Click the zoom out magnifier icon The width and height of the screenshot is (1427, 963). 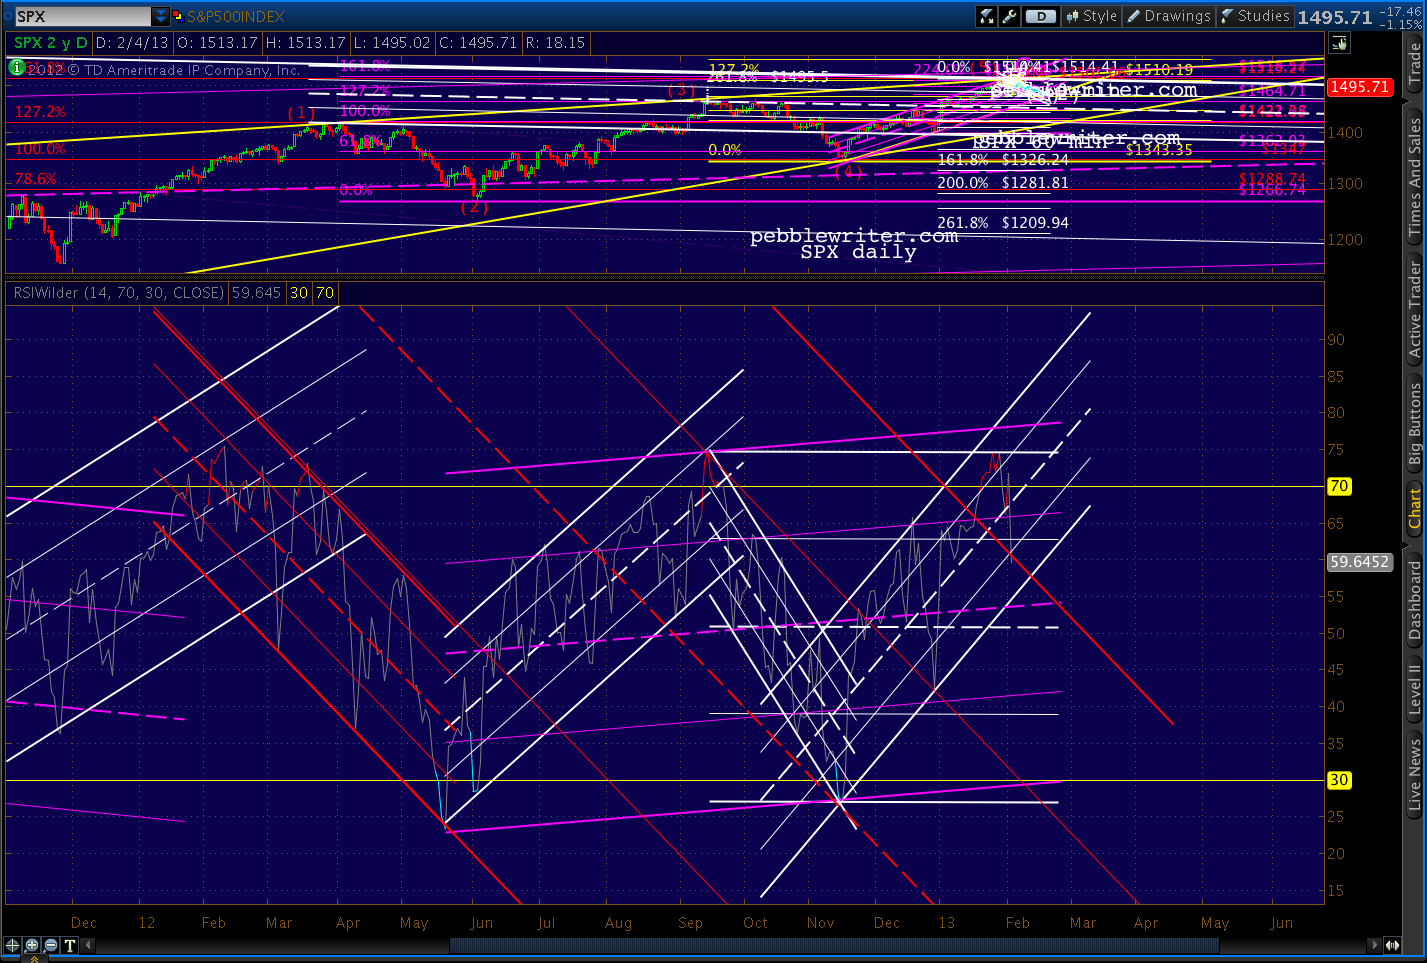tap(51, 945)
